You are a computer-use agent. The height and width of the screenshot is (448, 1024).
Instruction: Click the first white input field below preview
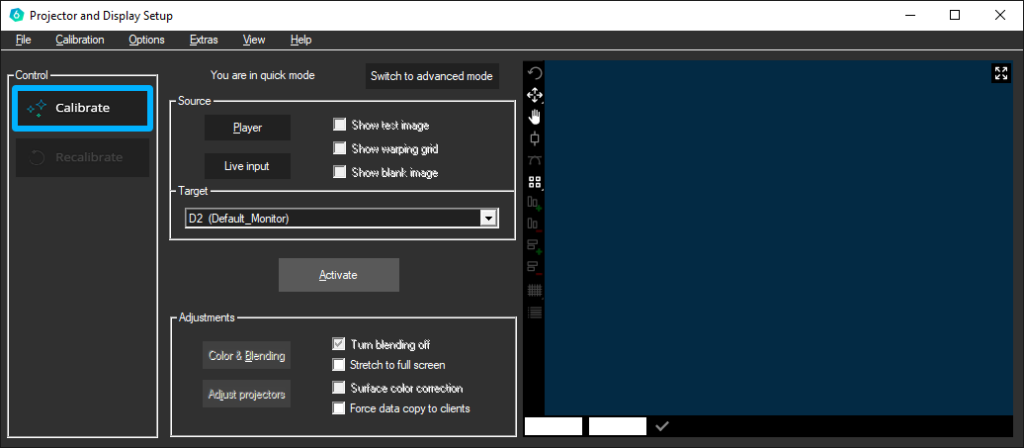coord(553,426)
